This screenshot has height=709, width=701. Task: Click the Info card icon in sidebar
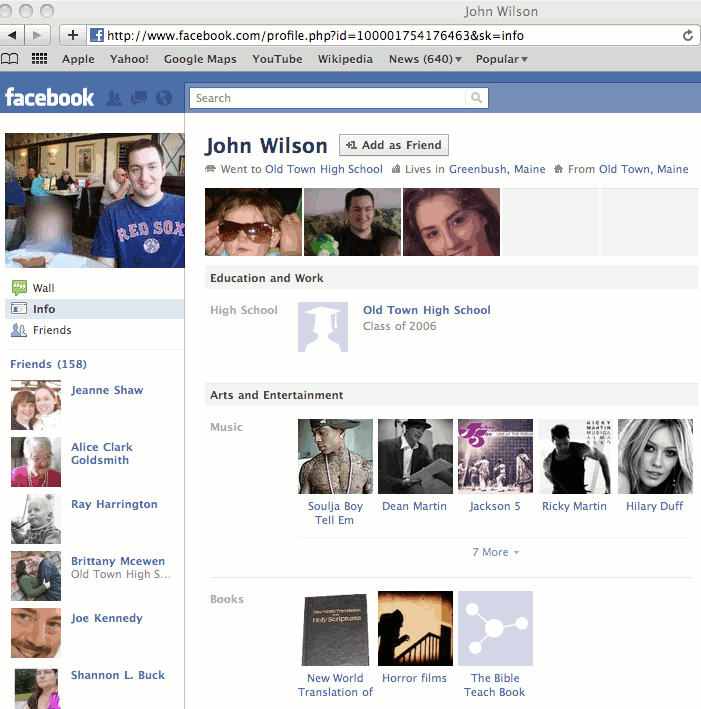click(x=19, y=308)
